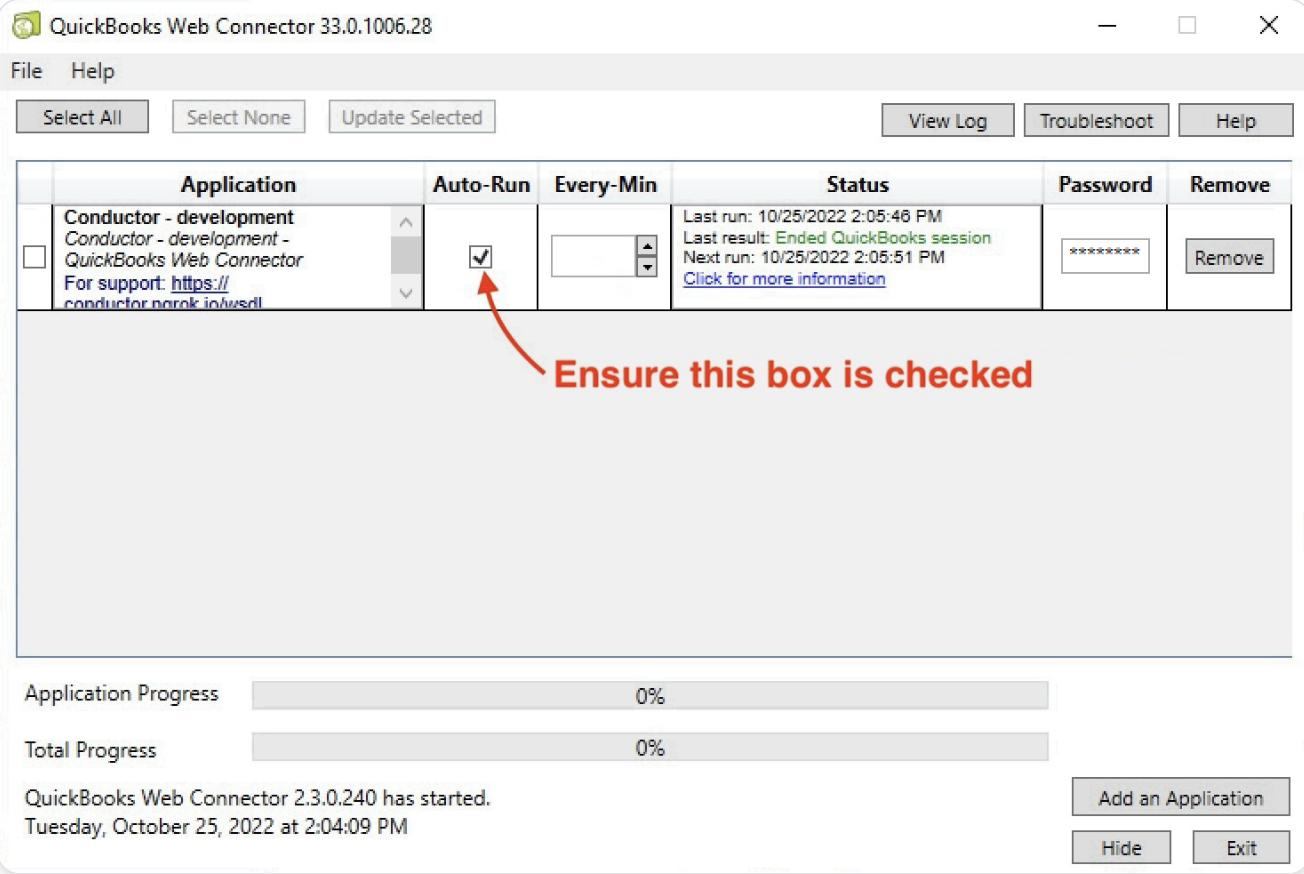The width and height of the screenshot is (1304, 874).
Task: Remove the Conductor - development application
Action: (x=1229, y=257)
